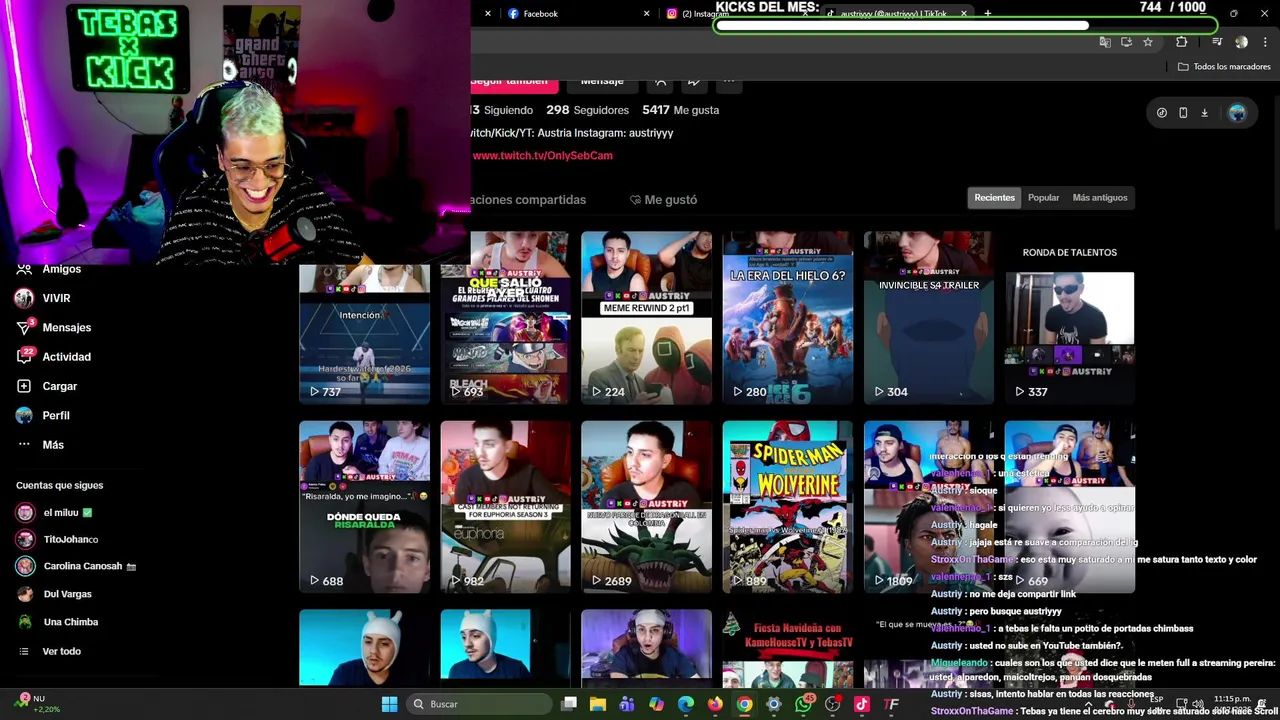The width and height of the screenshot is (1280, 720).
Task: View the 5417 Me gusta count
Action: 680,110
